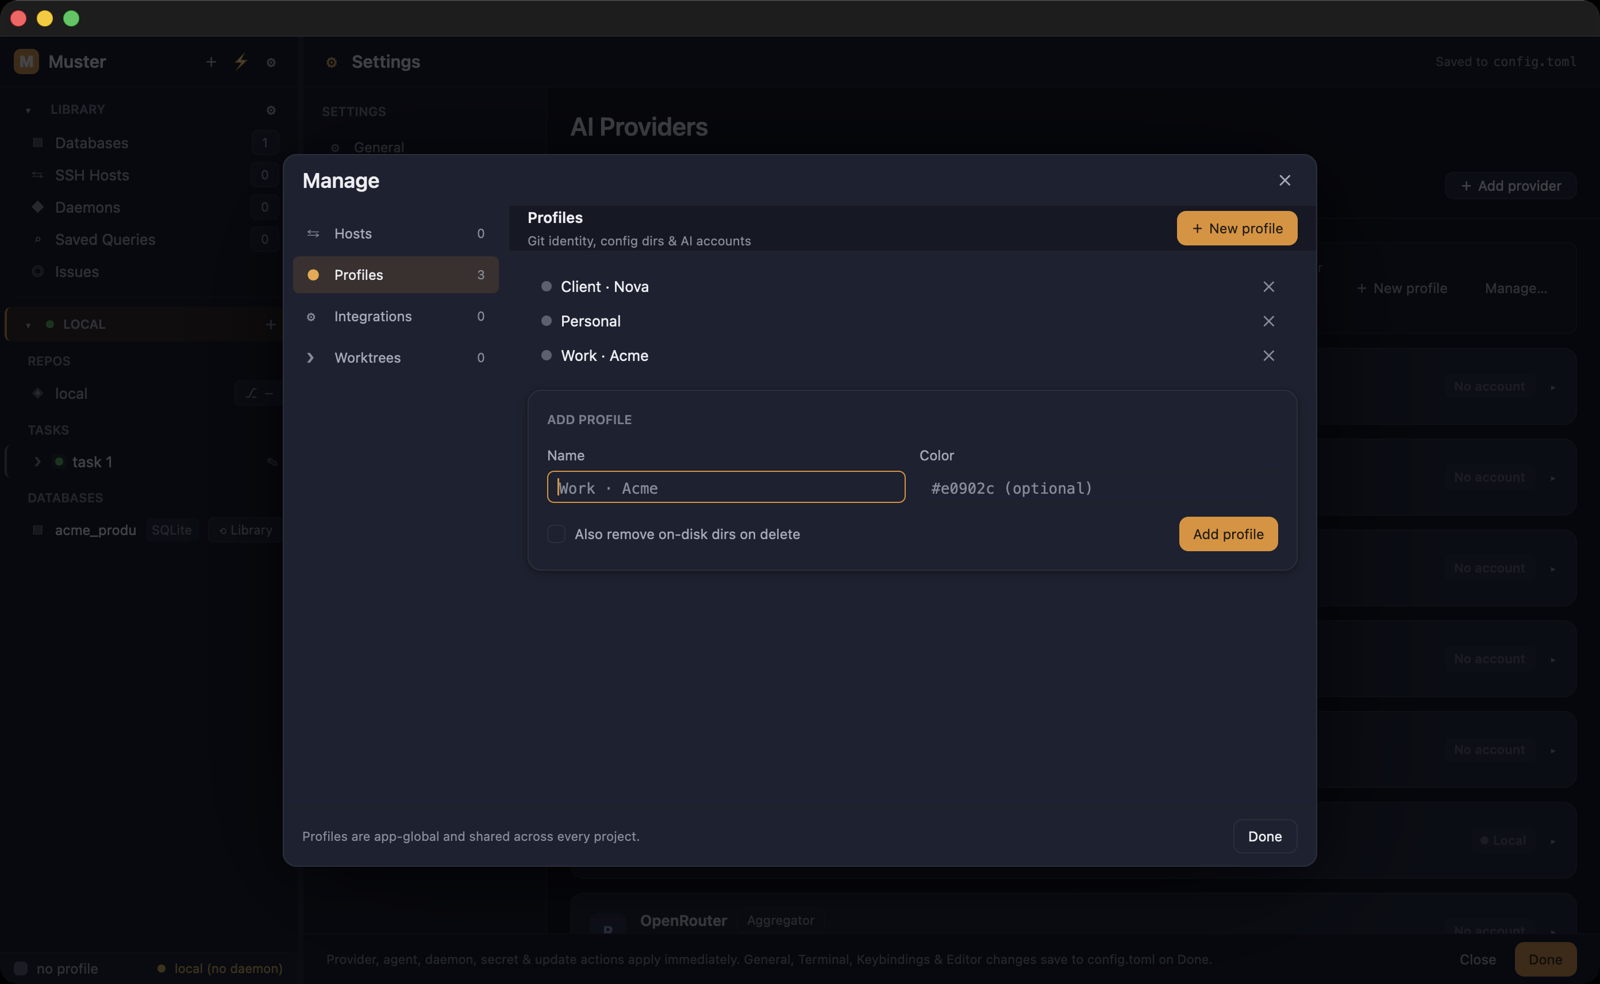Viewport: 1600px width, 984px height.
Task: Click the LIBRARY section gear icon
Action: [271, 110]
